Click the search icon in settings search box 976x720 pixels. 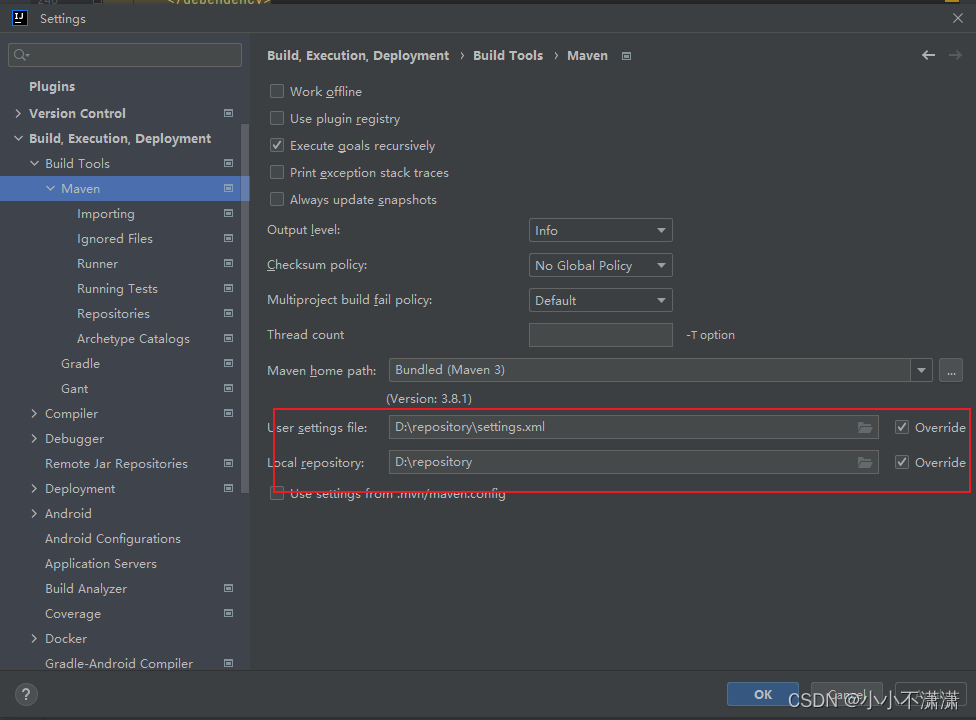(x=21, y=55)
